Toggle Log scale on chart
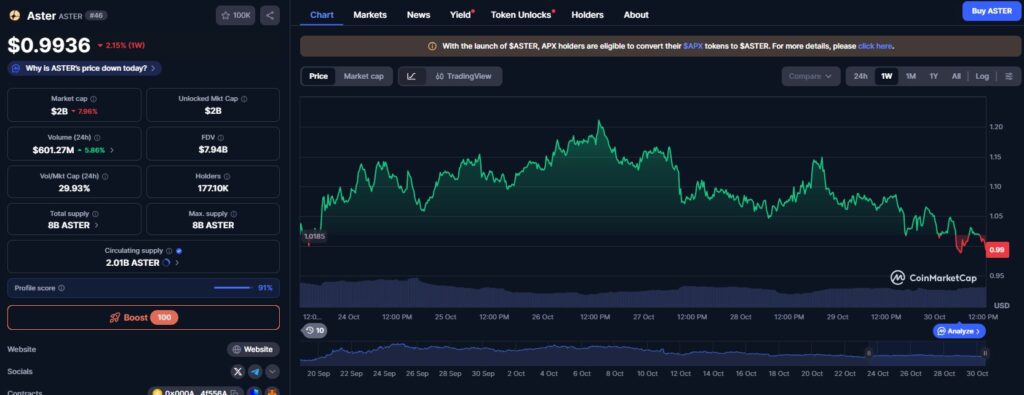This screenshot has height=395, width=1024. coord(982,76)
